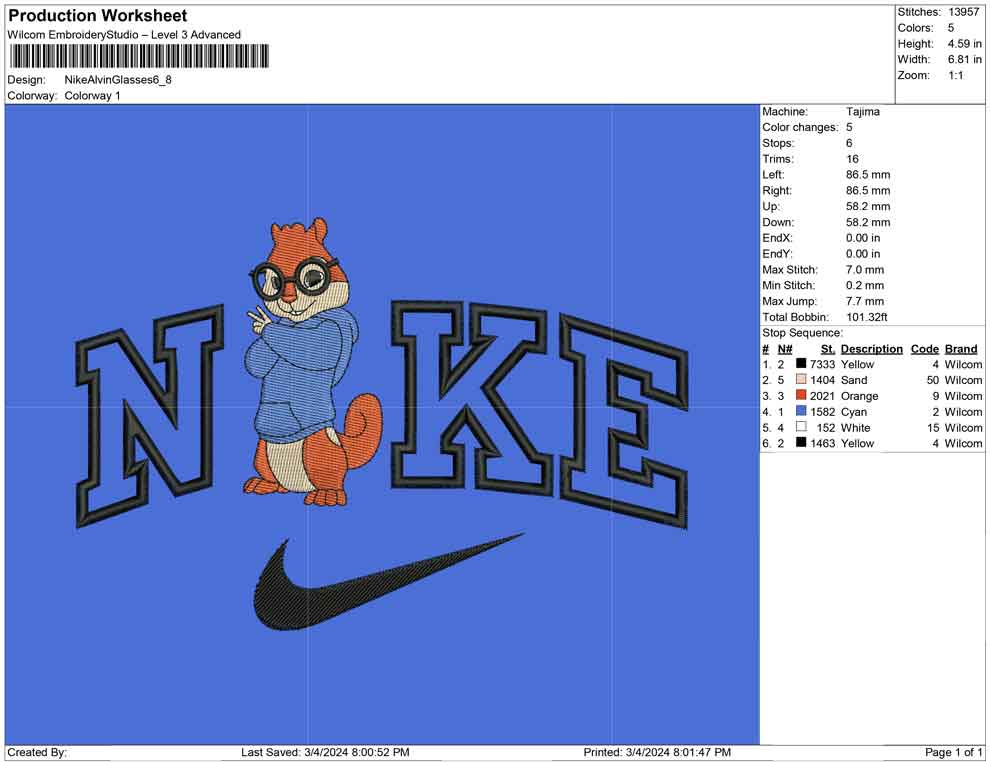Screen dimensions: 990x762
Task: Click the 'Left:' label
Action: (x=773, y=174)
